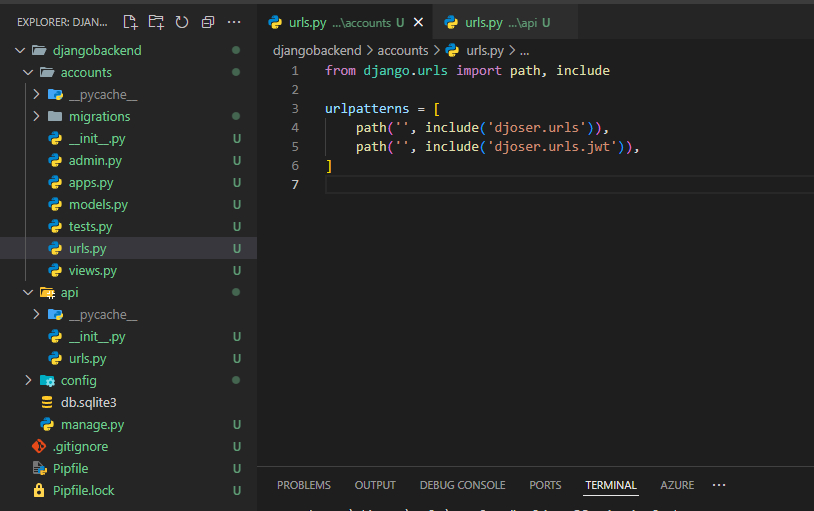The image size is (814, 511).
Task: Open models.py in accounts folder
Action: [98, 204]
